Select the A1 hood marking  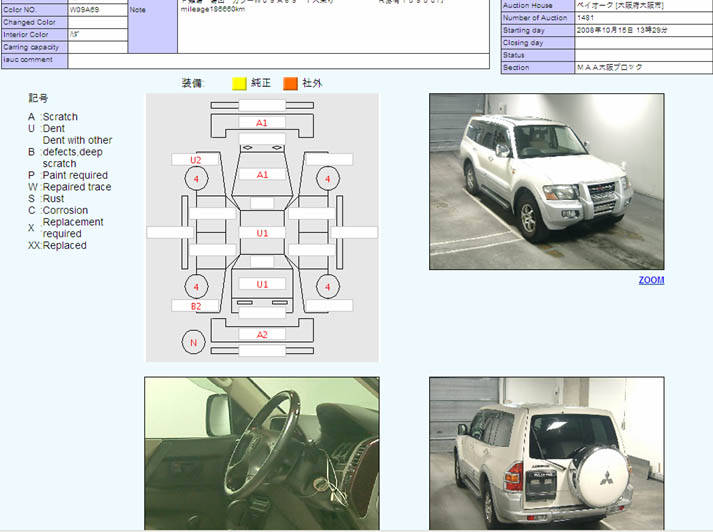click(x=262, y=175)
